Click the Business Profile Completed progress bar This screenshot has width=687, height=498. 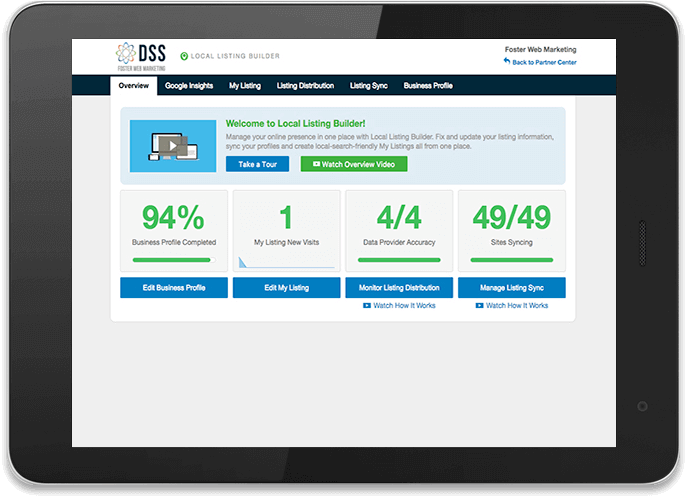pyautogui.click(x=173, y=260)
